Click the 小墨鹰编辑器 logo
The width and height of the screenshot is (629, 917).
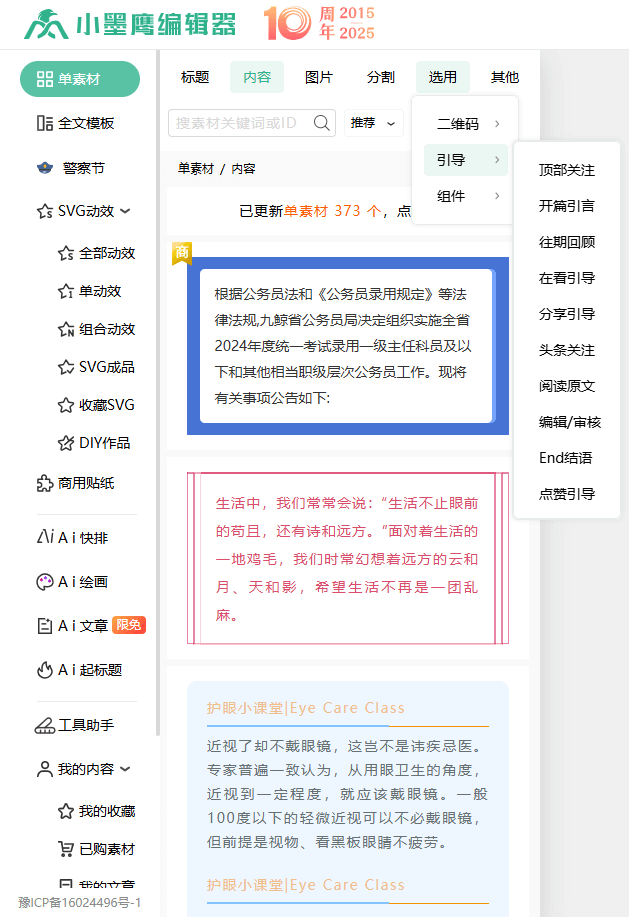point(130,24)
